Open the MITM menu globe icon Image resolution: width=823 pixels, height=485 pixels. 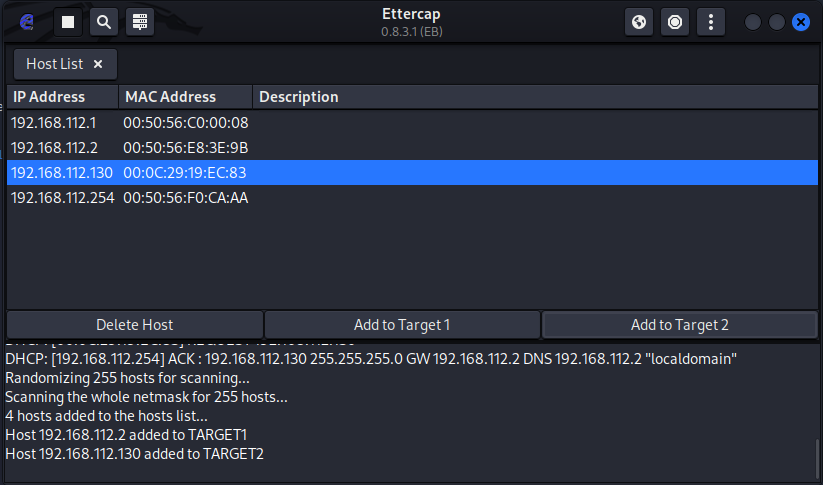pyautogui.click(x=639, y=21)
